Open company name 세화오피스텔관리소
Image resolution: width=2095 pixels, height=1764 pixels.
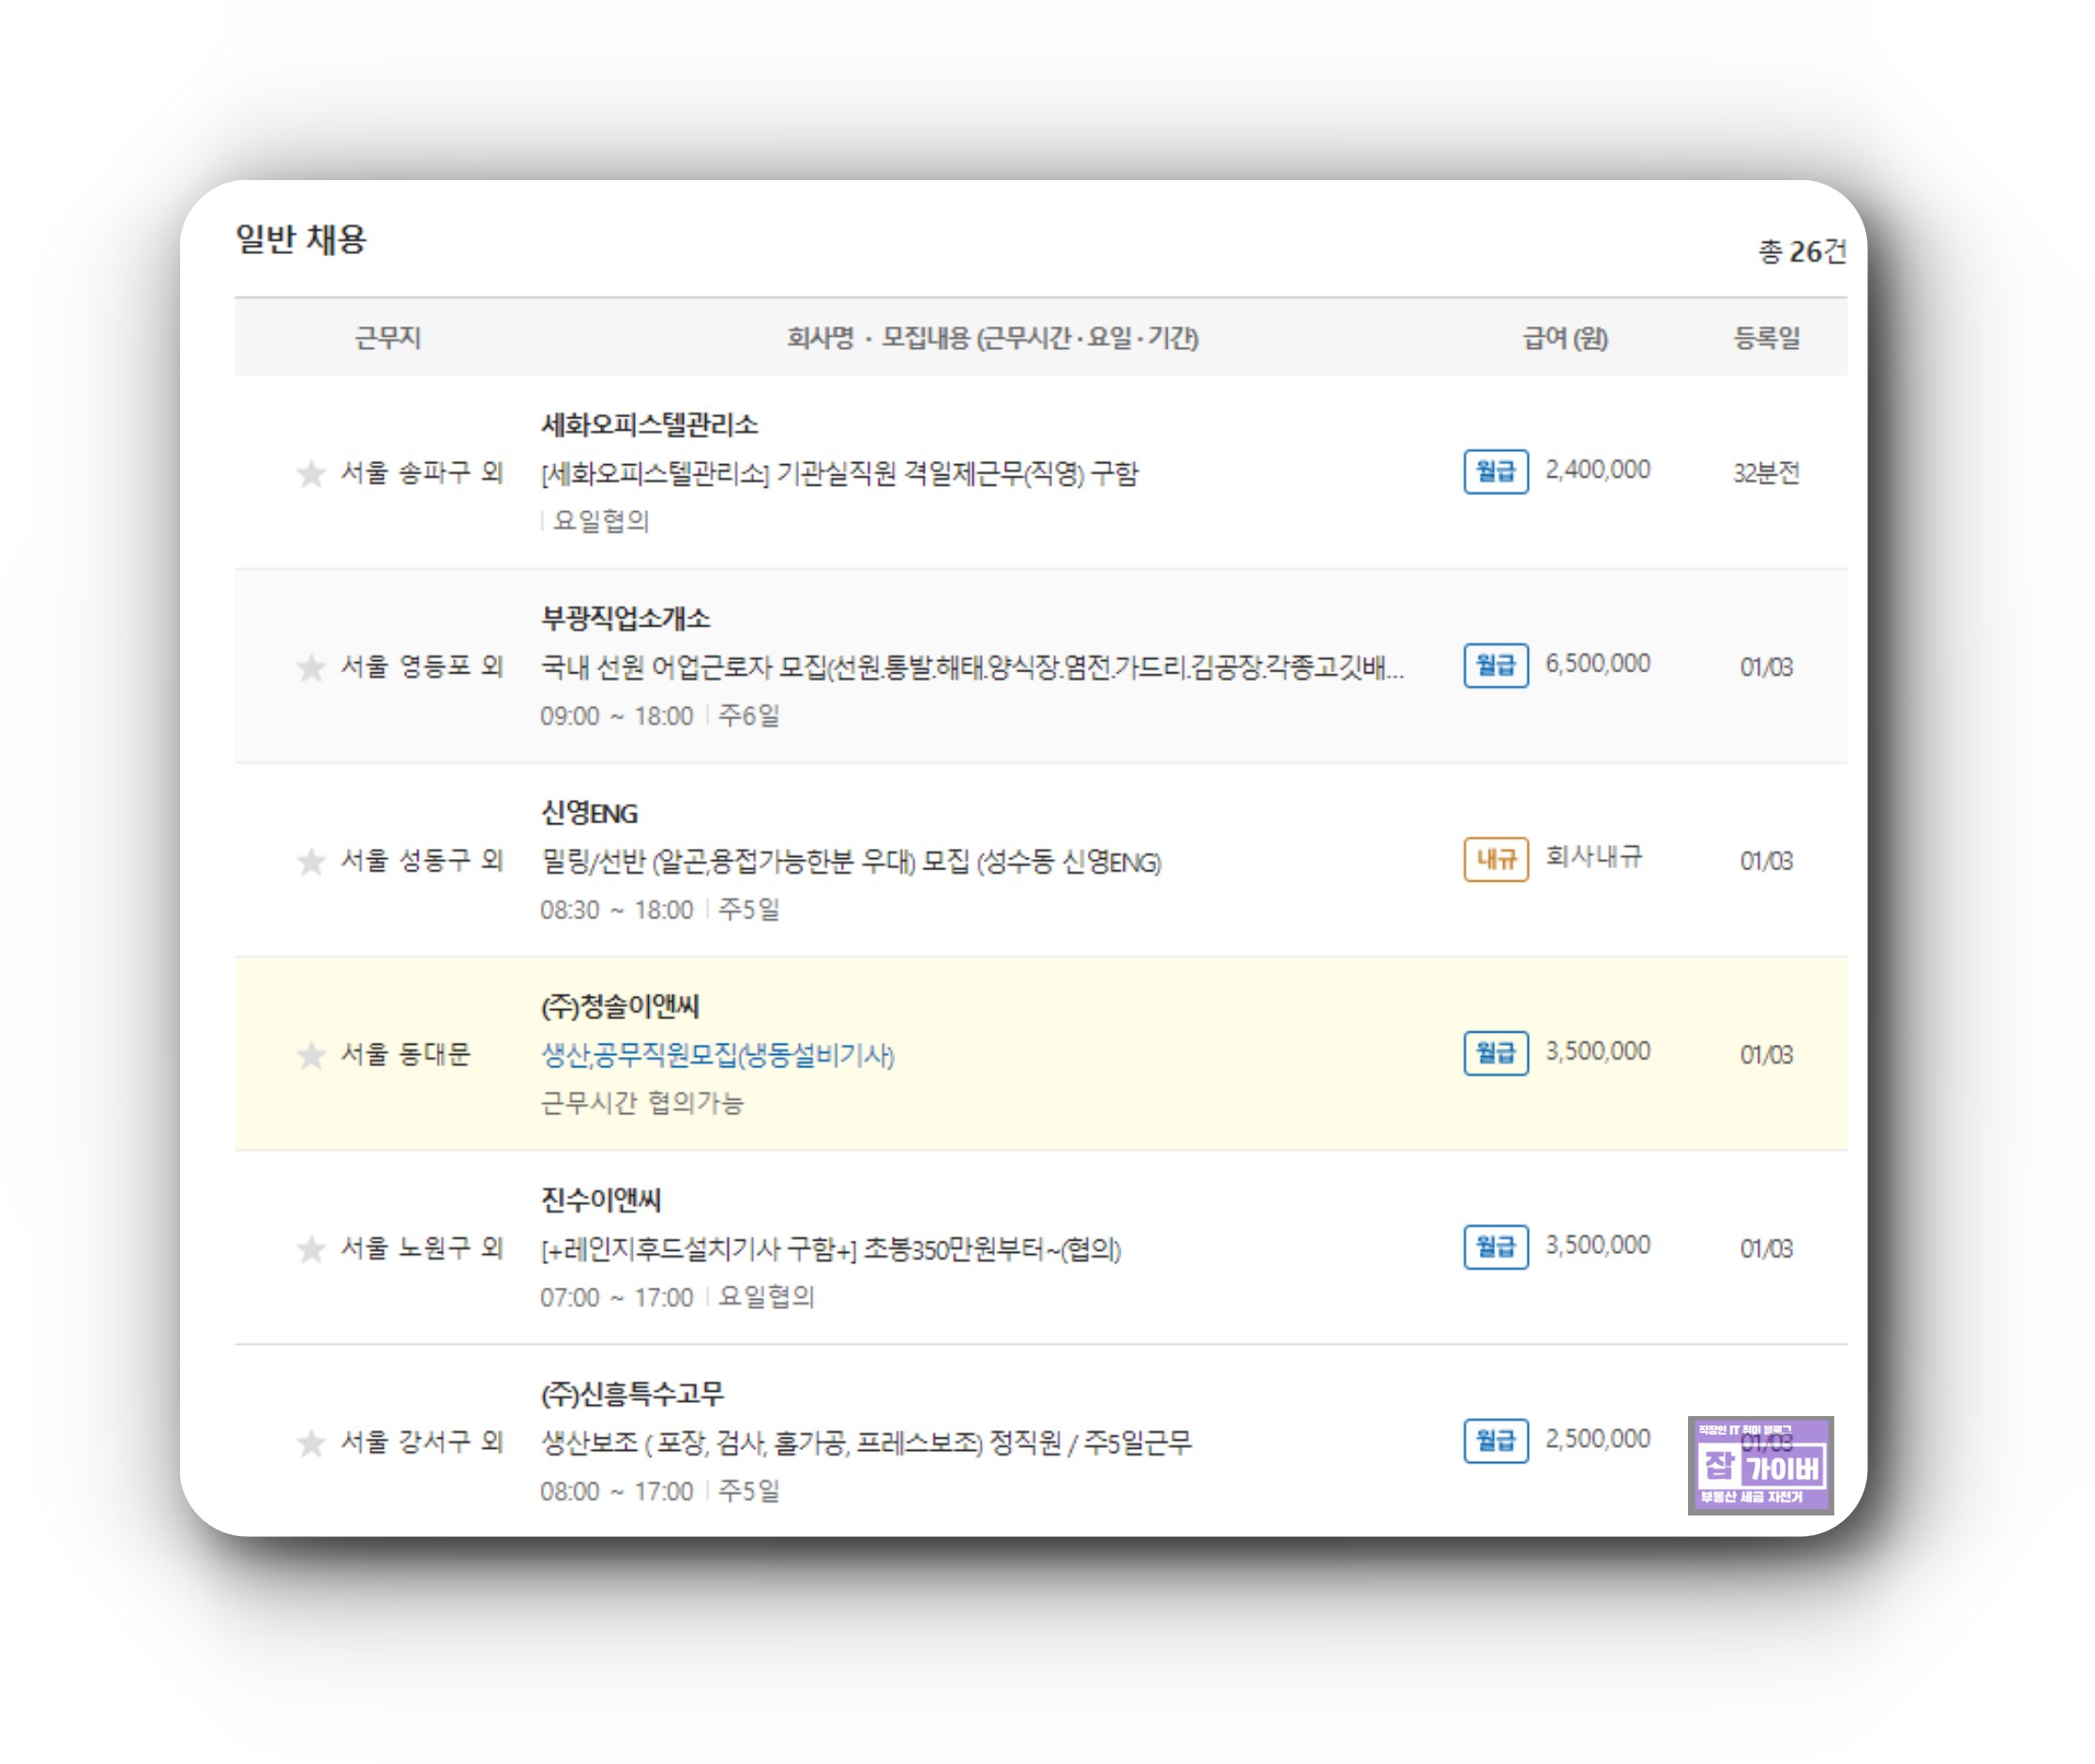pyautogui.click(x=649, y=425)
